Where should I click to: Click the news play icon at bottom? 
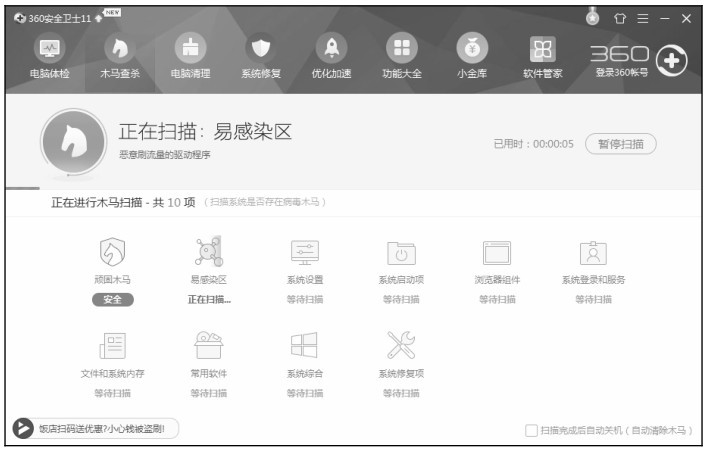[x=23, y=428]
